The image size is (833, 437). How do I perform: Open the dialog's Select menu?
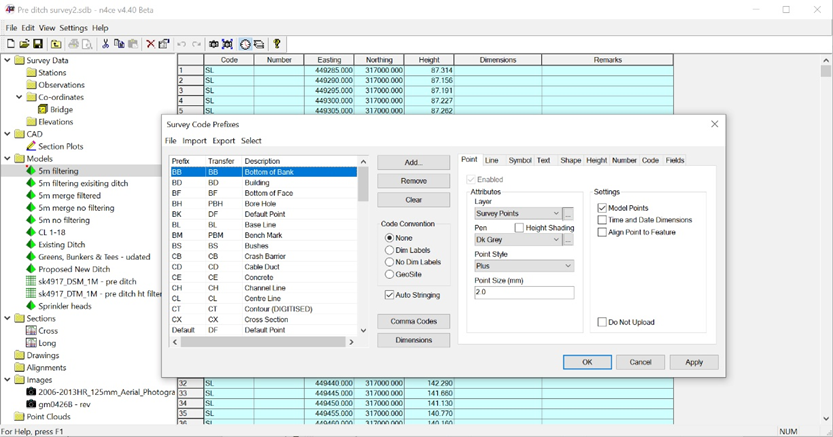click(251, 141)
